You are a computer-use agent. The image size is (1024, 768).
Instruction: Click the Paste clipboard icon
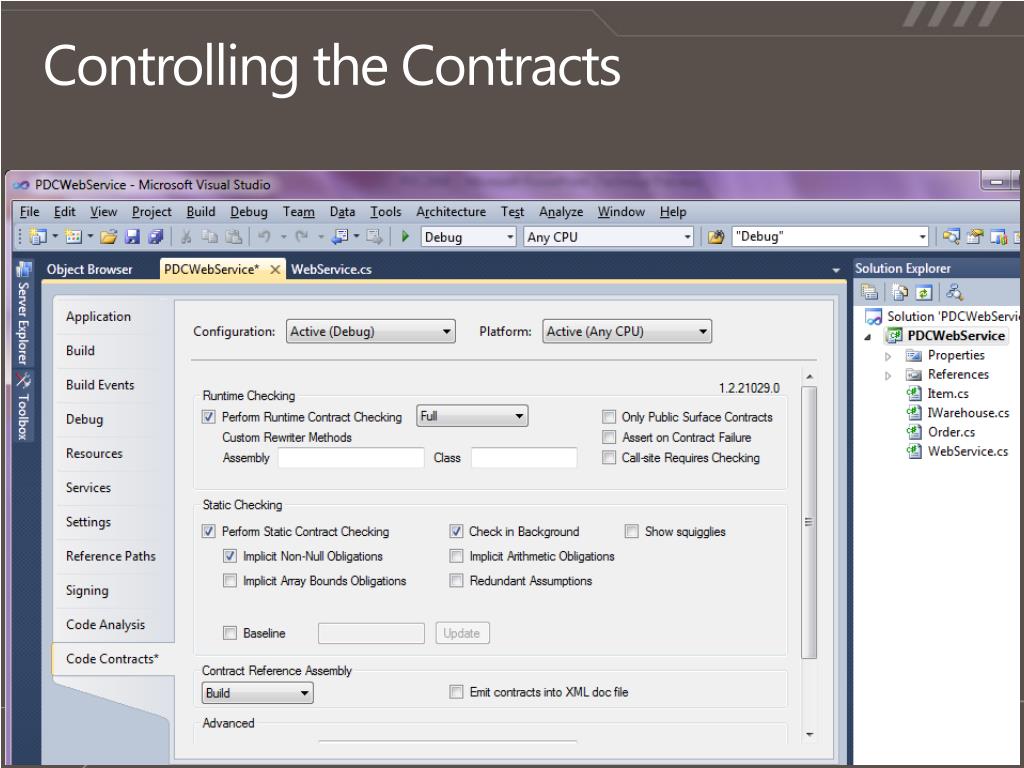click(233, 236)
